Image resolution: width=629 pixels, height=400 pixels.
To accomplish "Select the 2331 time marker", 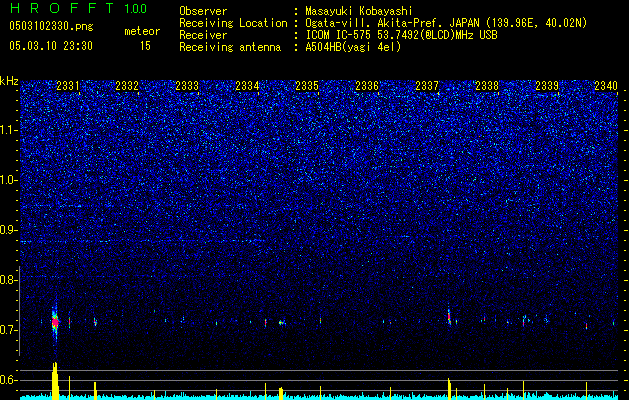I will (68, 85).
